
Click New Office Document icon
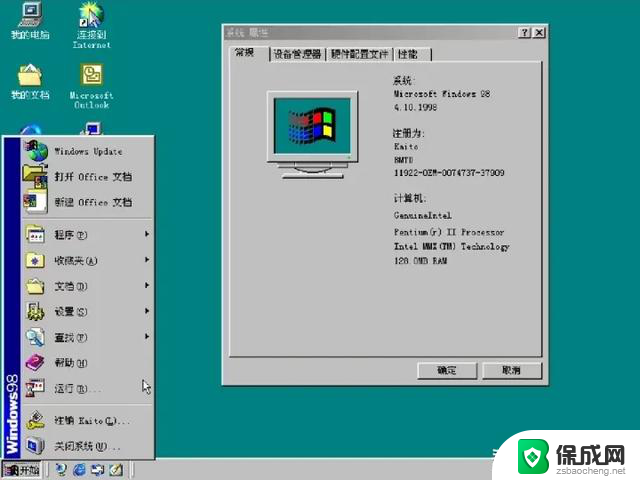[36, 202]
